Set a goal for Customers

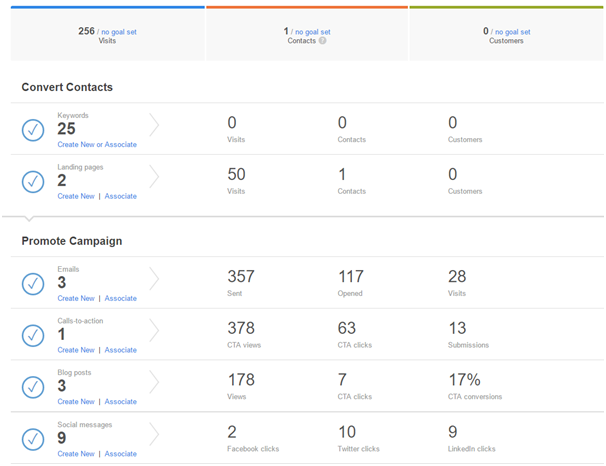512,32
